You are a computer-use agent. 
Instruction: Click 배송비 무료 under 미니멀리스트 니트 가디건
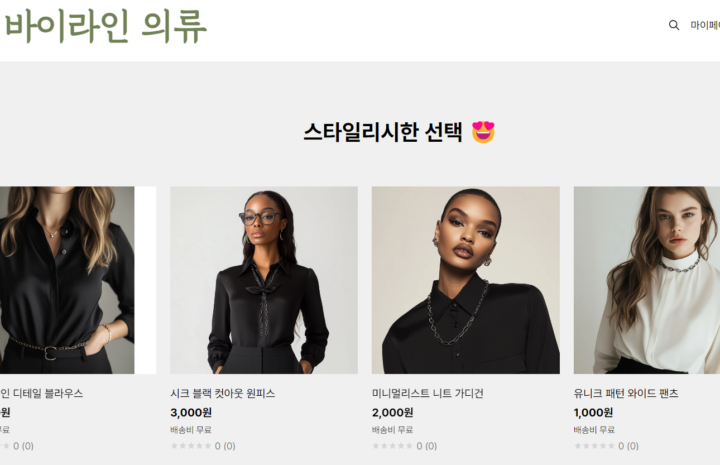393,430
